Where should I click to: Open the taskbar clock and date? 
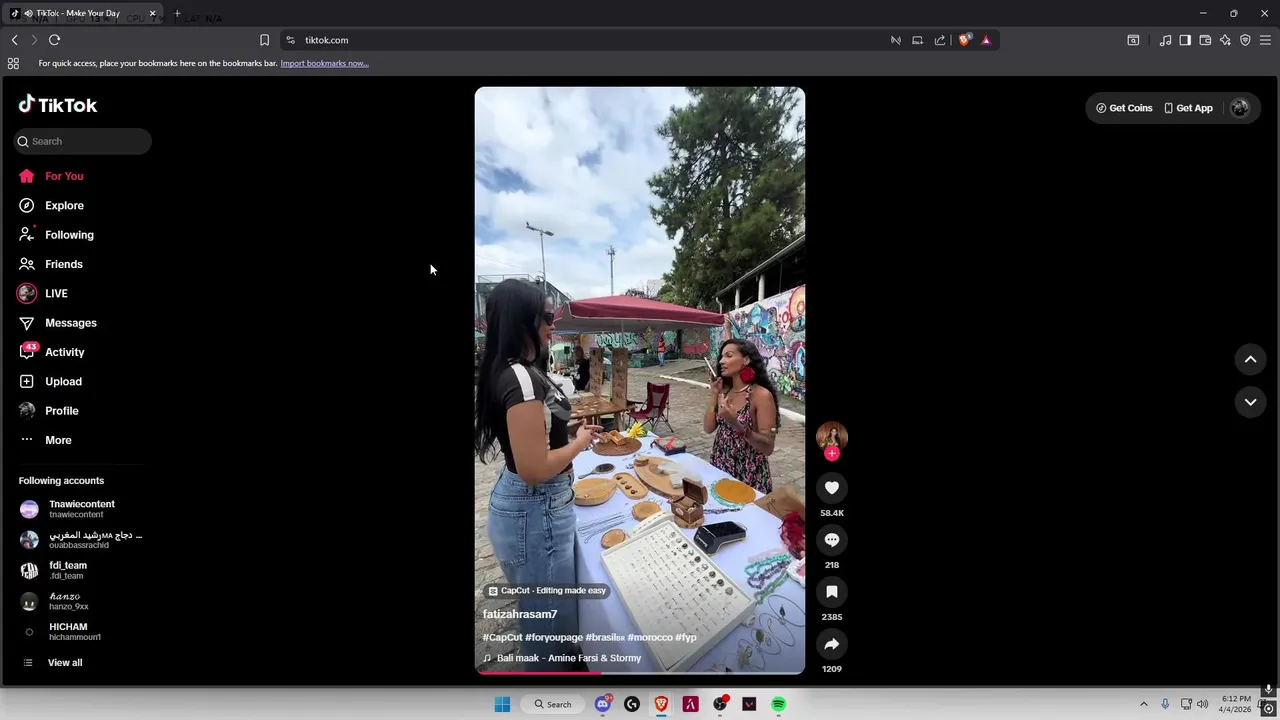pos(1236,704)
